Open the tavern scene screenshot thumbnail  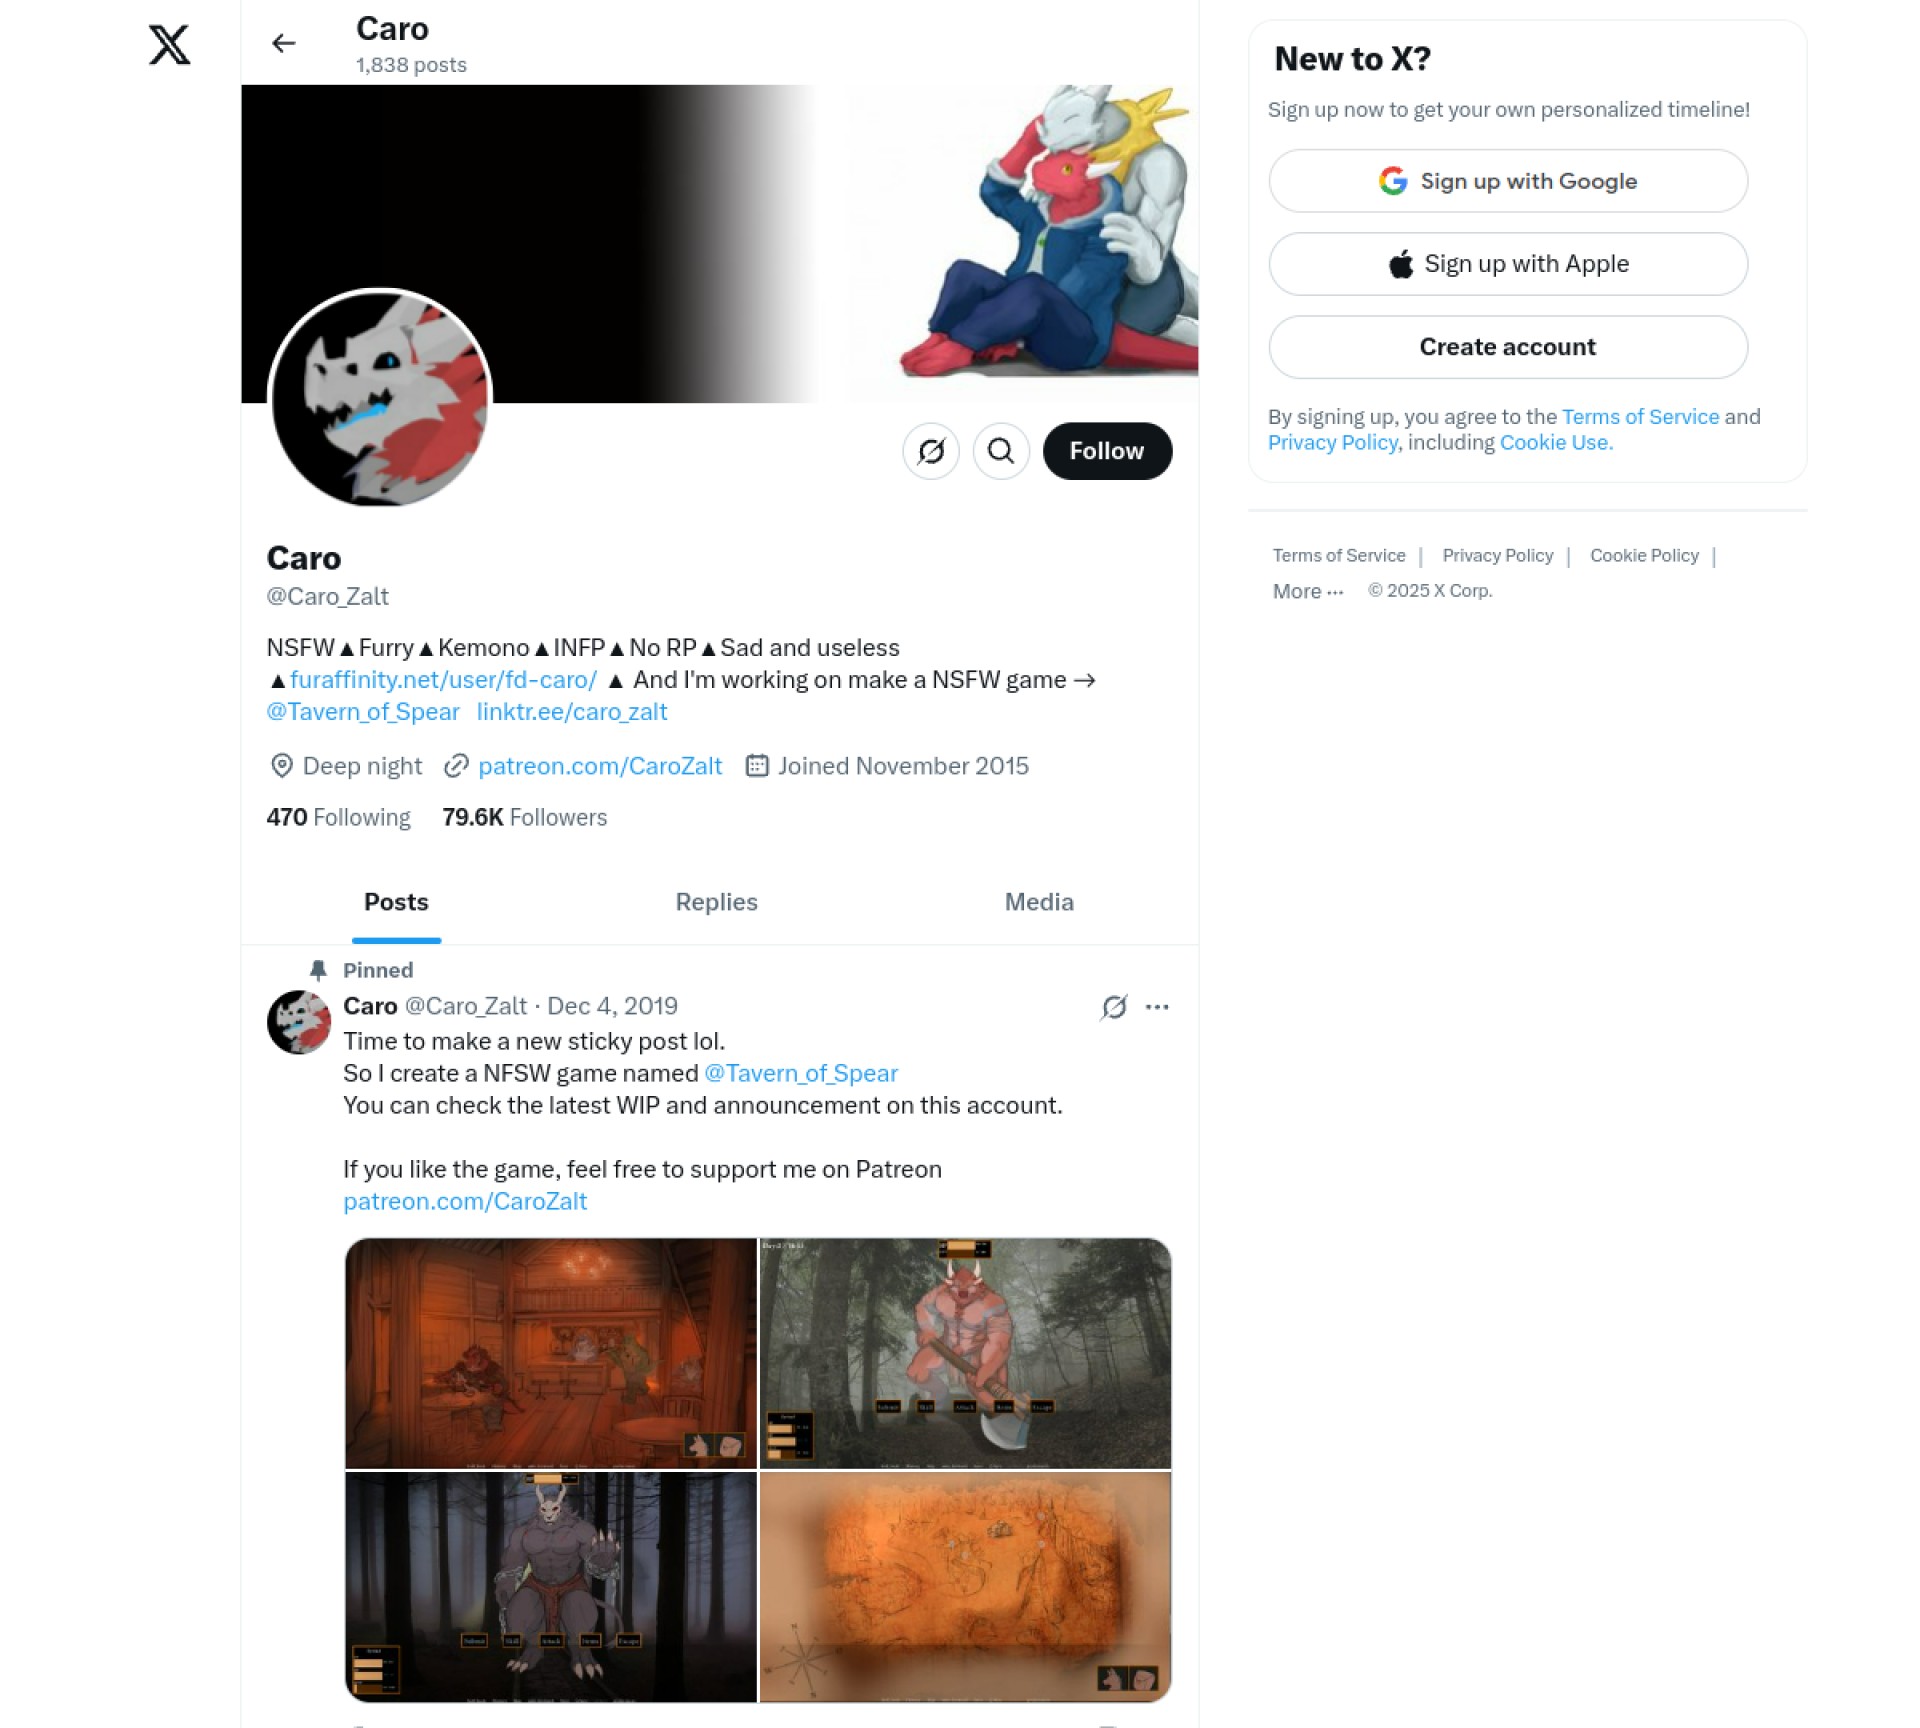point(550,1353)
